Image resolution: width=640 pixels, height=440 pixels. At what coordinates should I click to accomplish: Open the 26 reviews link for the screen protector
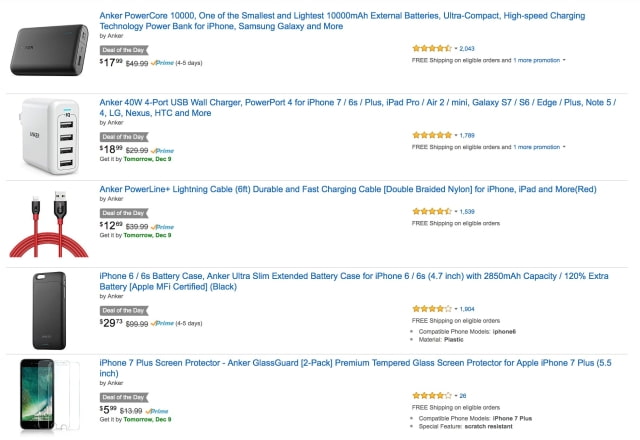click(x=462, y=396)
